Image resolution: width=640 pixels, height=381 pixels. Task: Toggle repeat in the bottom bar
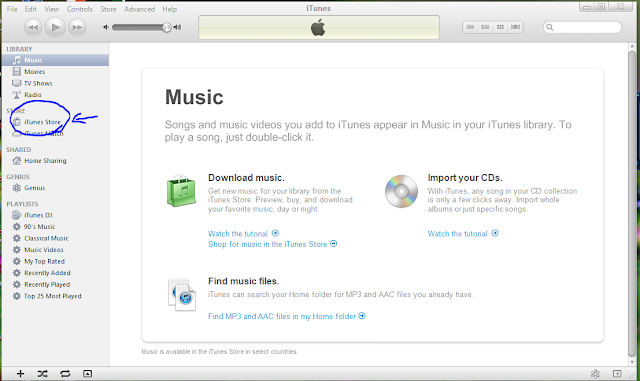pyautogui.click(x=65, y=373)
